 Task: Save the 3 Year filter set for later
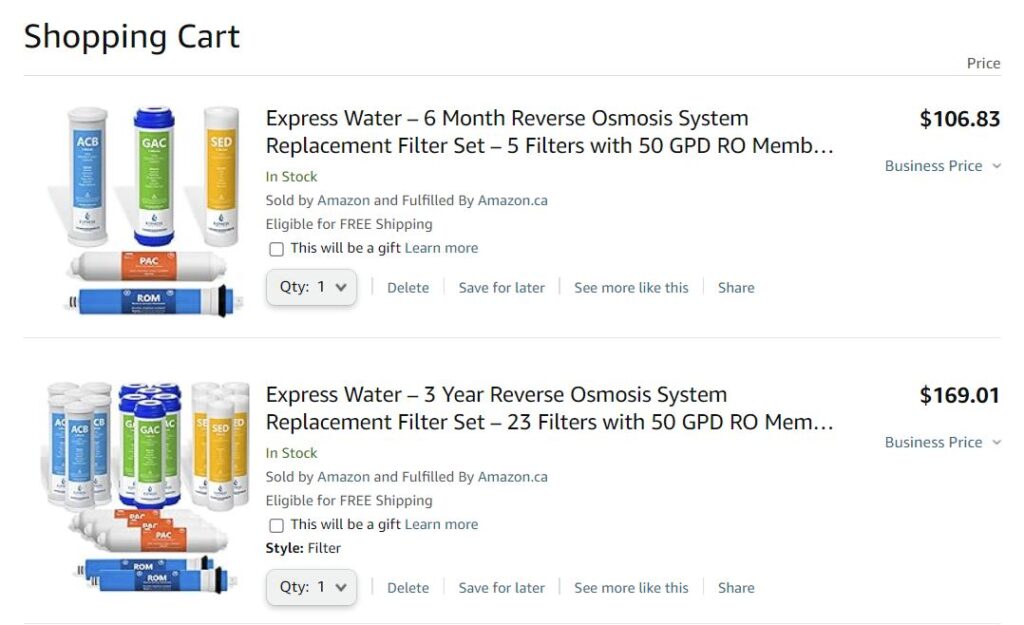pos(501,588)
